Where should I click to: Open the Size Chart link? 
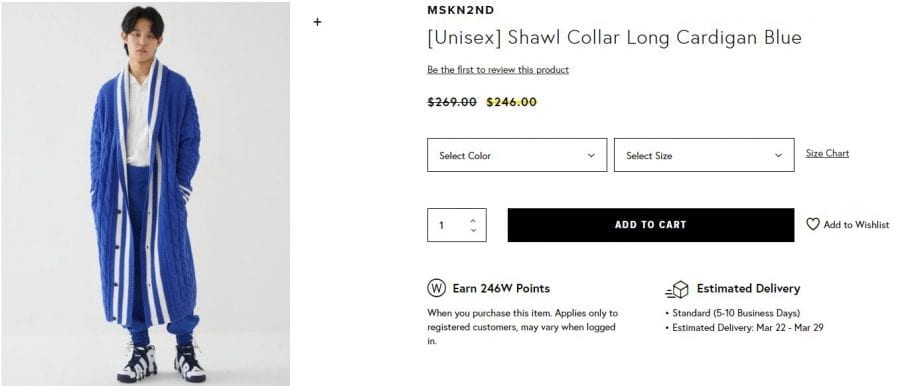click(x=827, y=153)
